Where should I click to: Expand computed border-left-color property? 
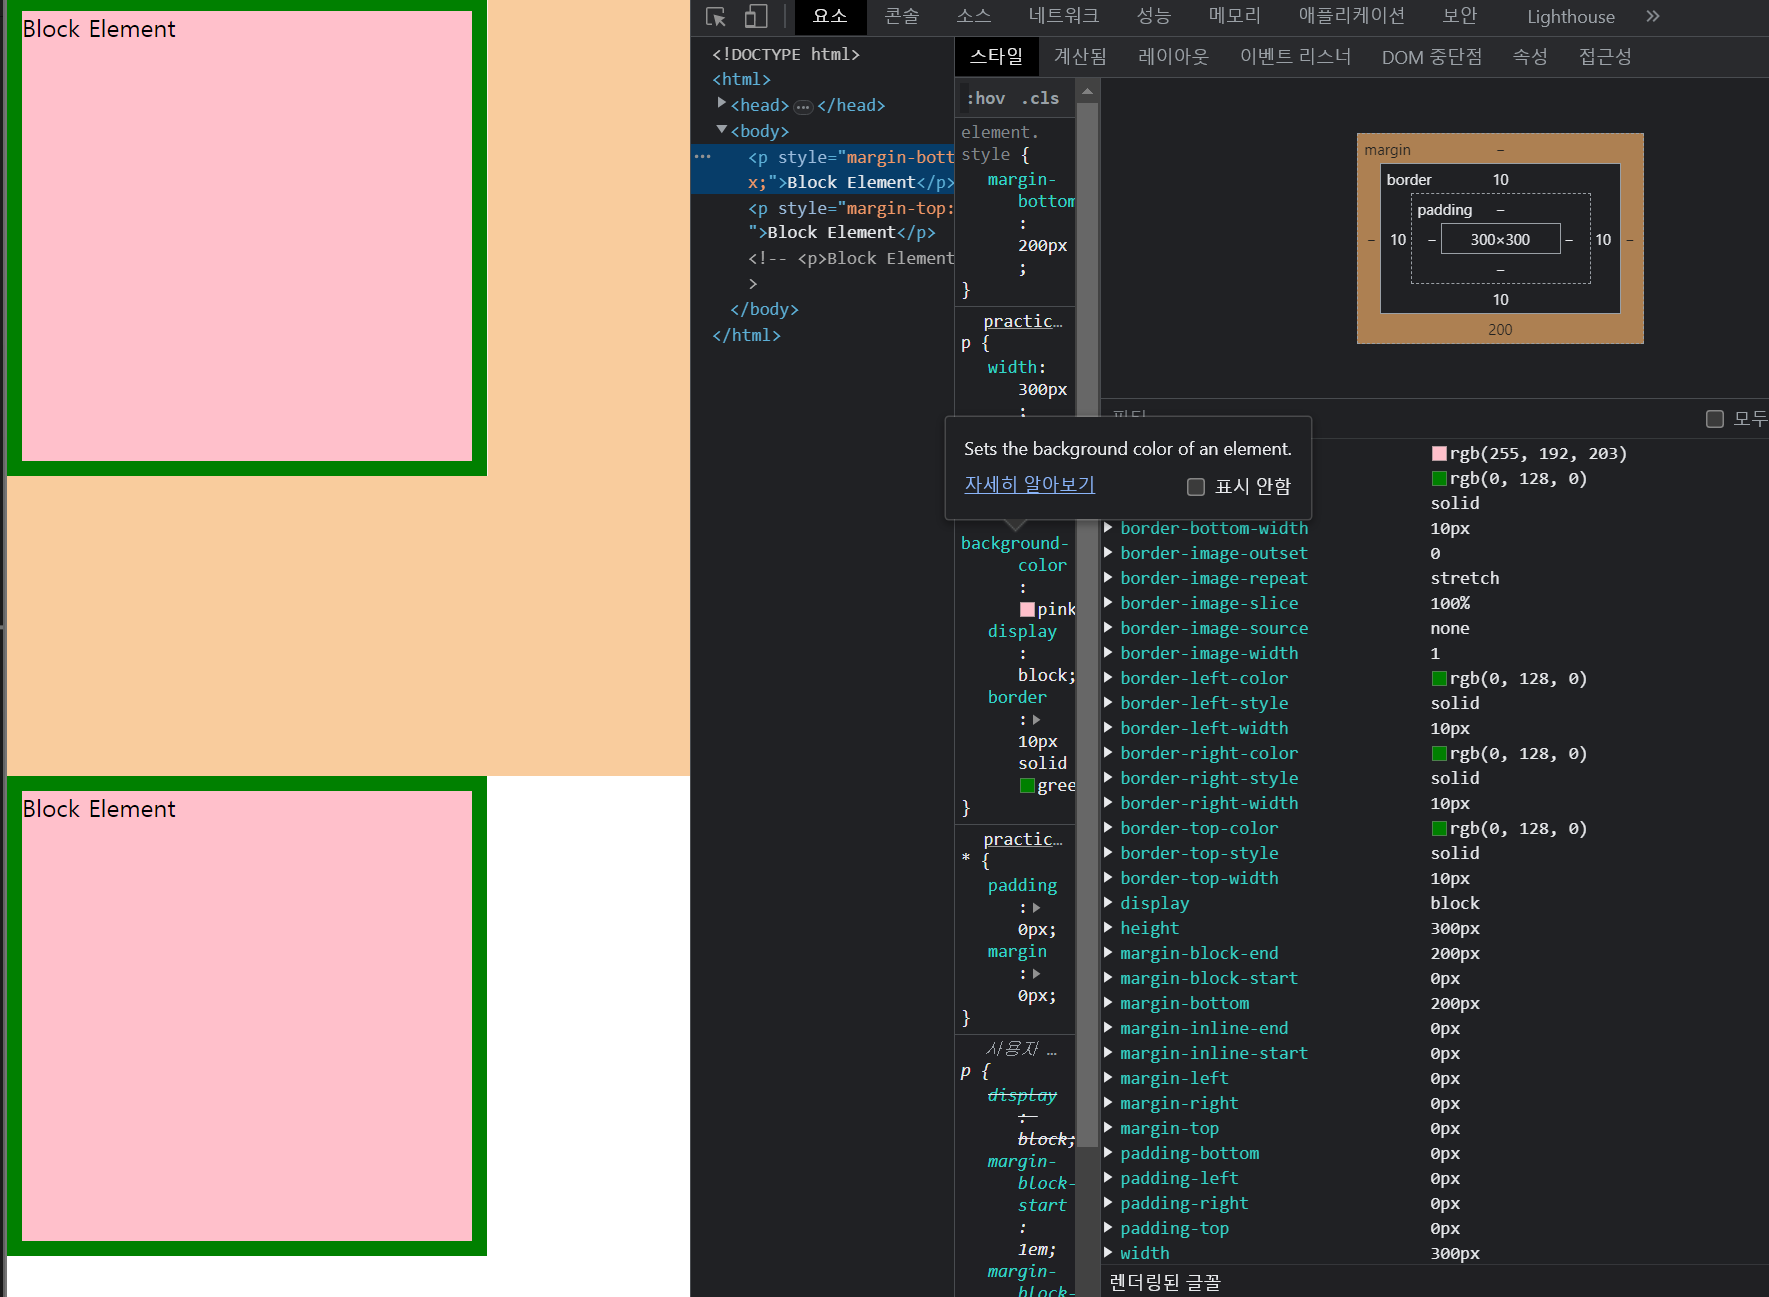click(1108, 678)
